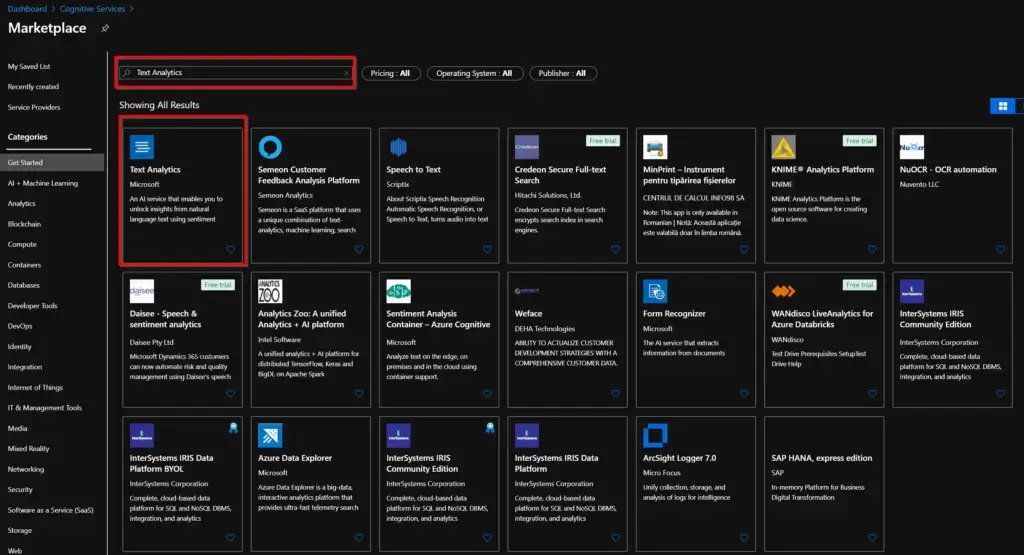
Task: Go to the Cognitive Services breadcrumb
Action: pyautogui.click(x=92, y=8)
